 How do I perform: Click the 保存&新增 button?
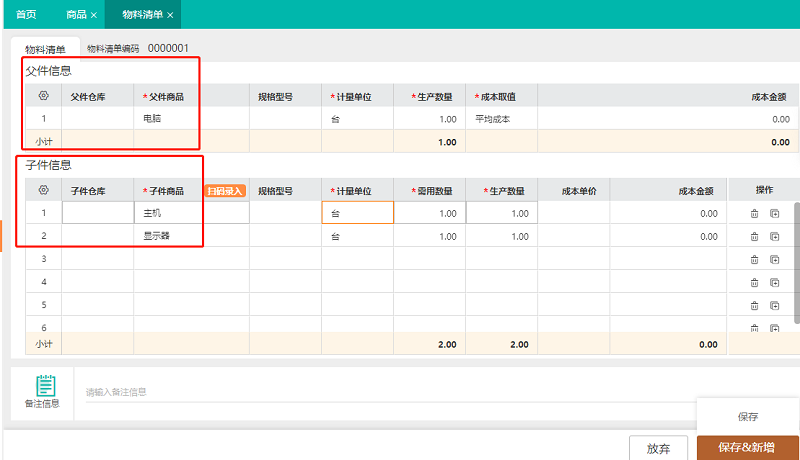tap(747, 447)
